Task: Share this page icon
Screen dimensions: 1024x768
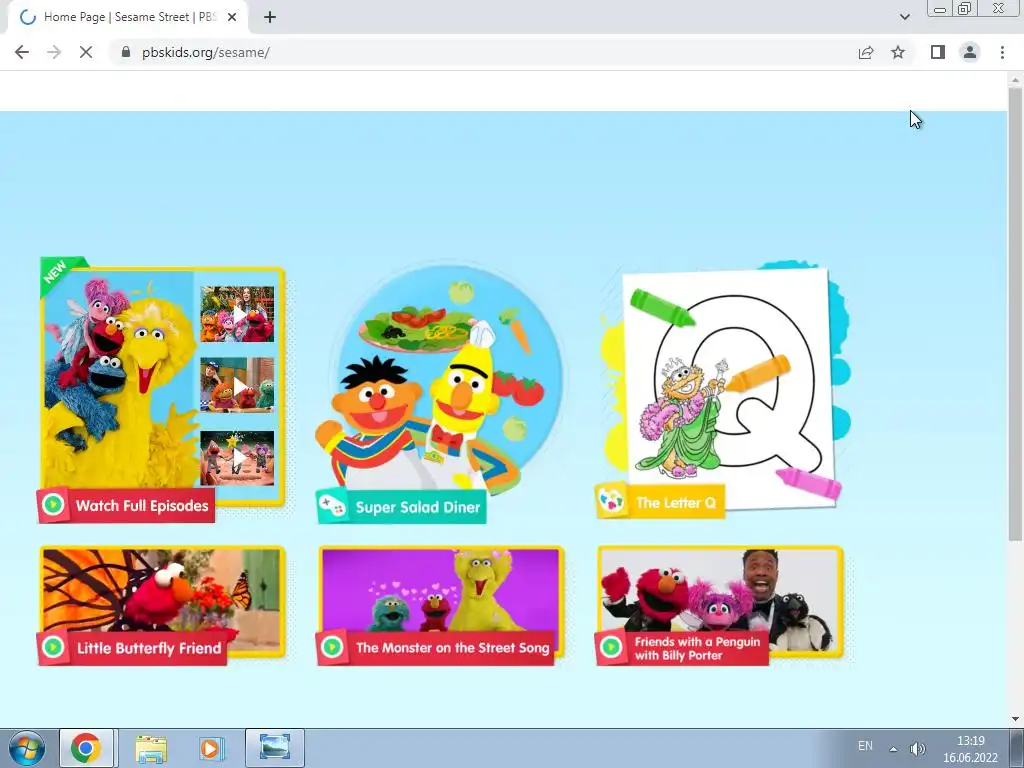Action: click(x=866, y=52)
